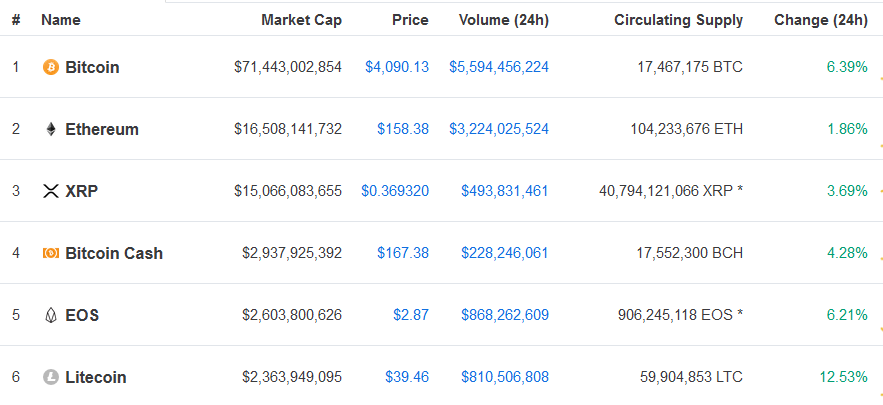
Task: Click the XRP logo icon
Action: click(x=51, y=192)
